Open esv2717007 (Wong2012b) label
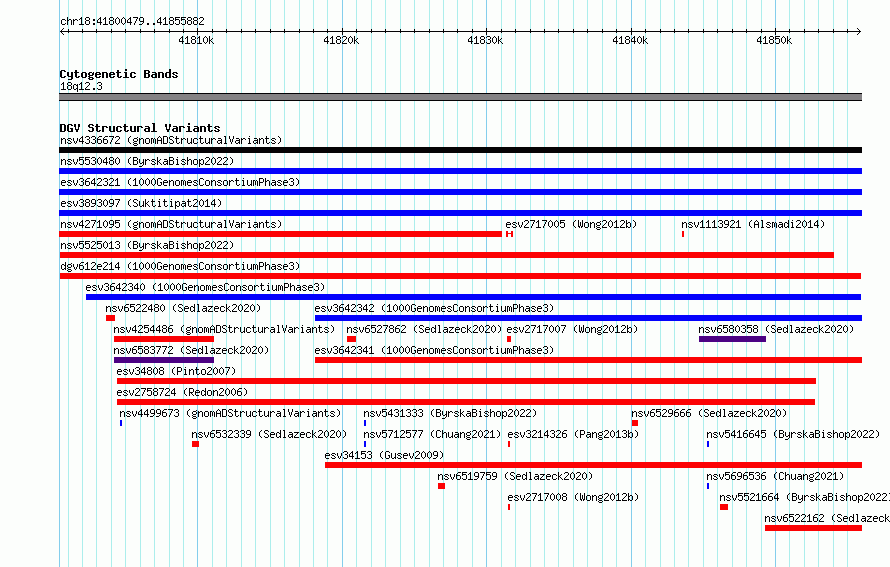The height and width of the screenshot is (567, 890). click(x=572, y=329)
